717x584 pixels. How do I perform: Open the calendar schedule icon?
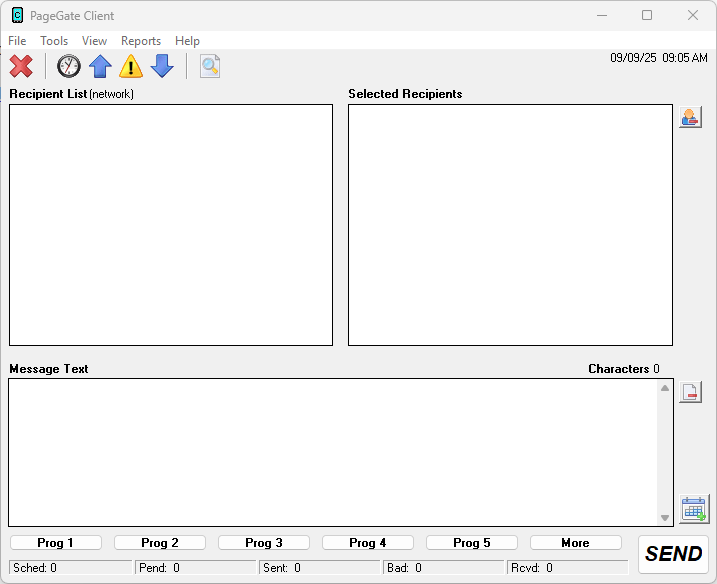pyautogui.click(x=694, y=509)
